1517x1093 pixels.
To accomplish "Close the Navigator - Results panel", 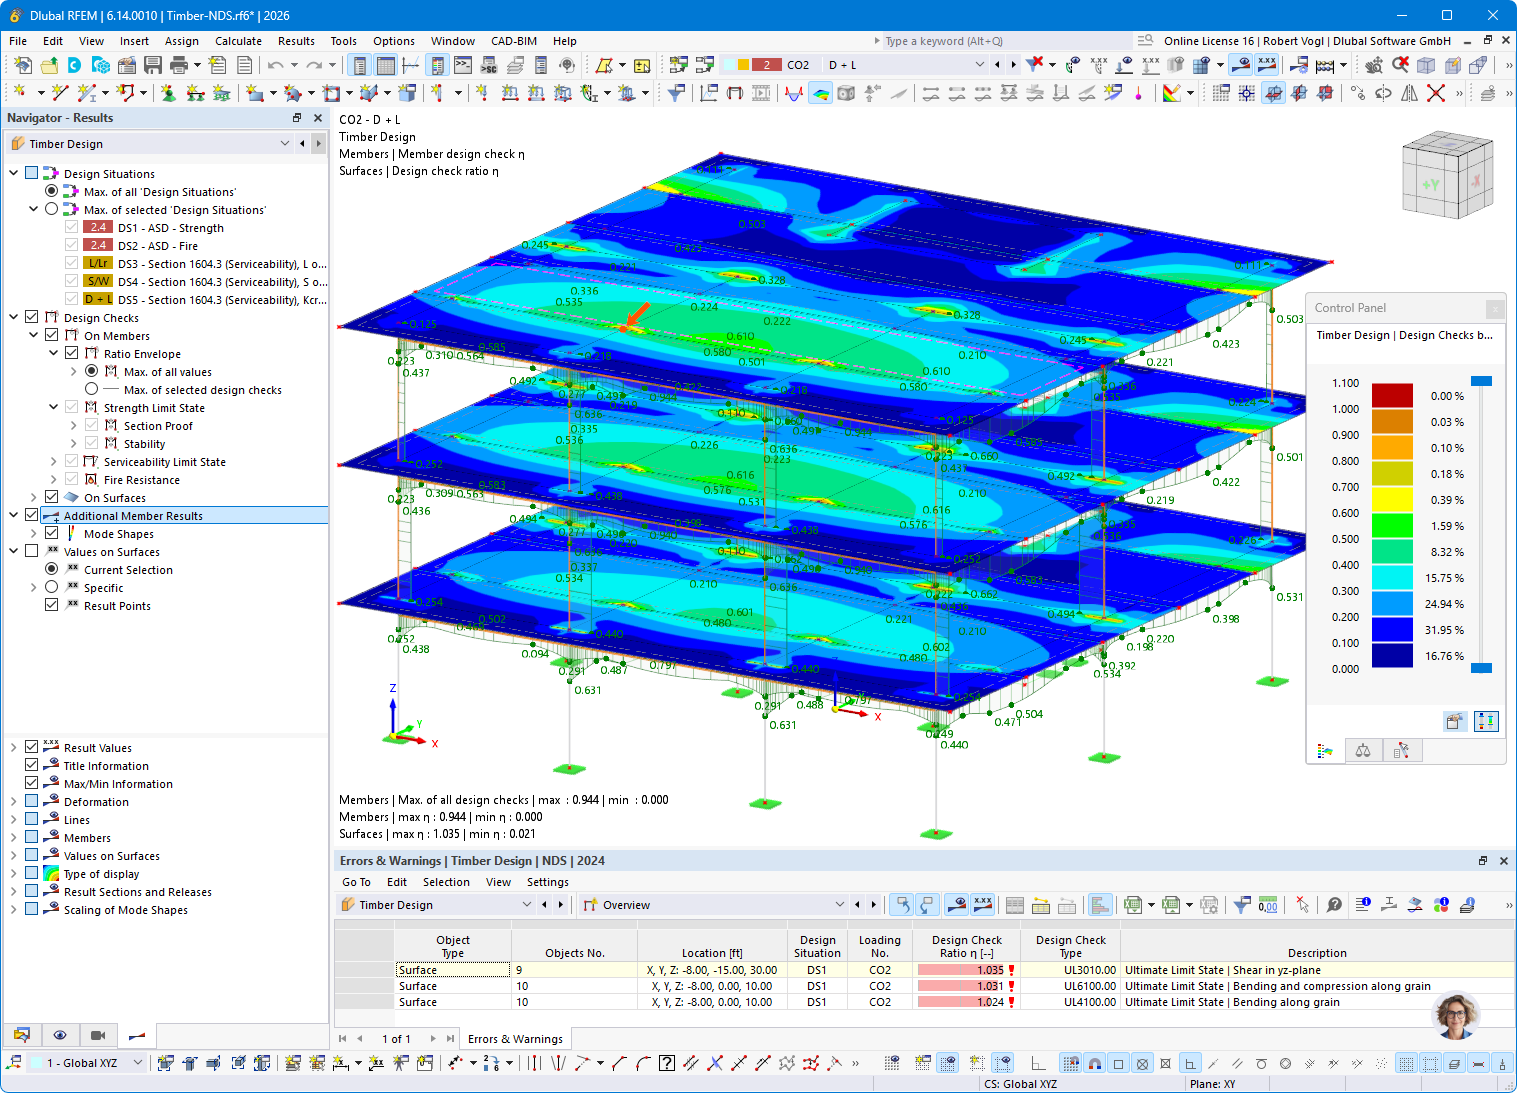I will click(x=318, y=118).
